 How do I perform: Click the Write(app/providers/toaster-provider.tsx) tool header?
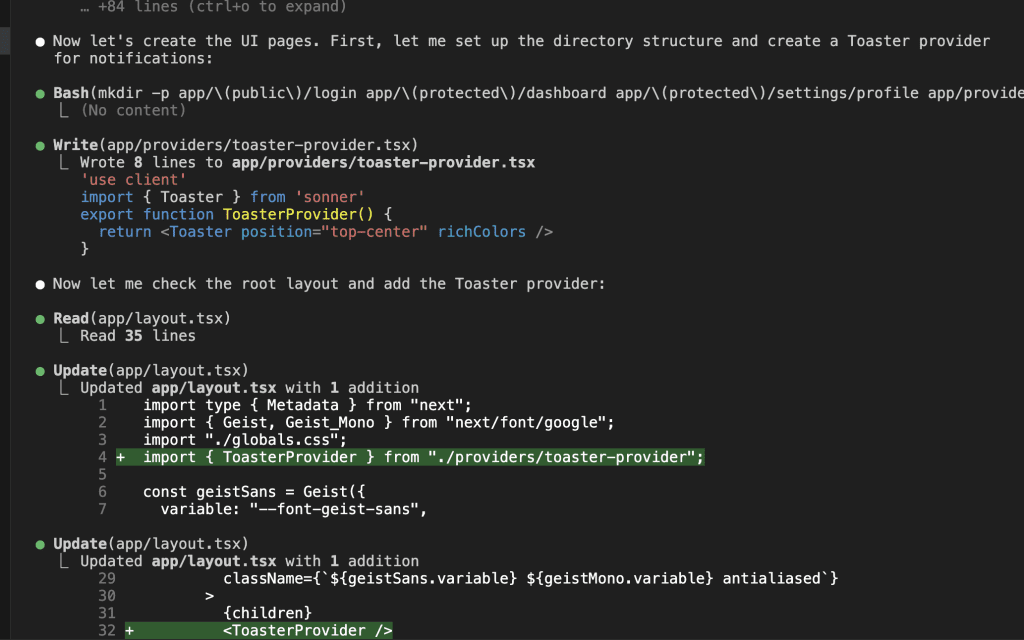coord(235,146)
